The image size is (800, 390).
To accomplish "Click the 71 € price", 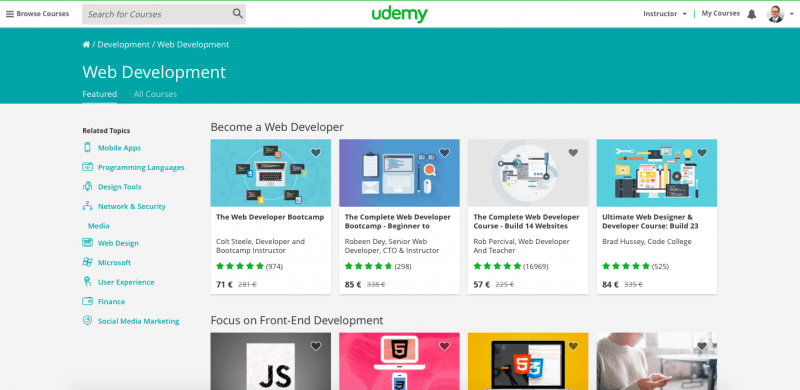I will [x=224, y=284].
